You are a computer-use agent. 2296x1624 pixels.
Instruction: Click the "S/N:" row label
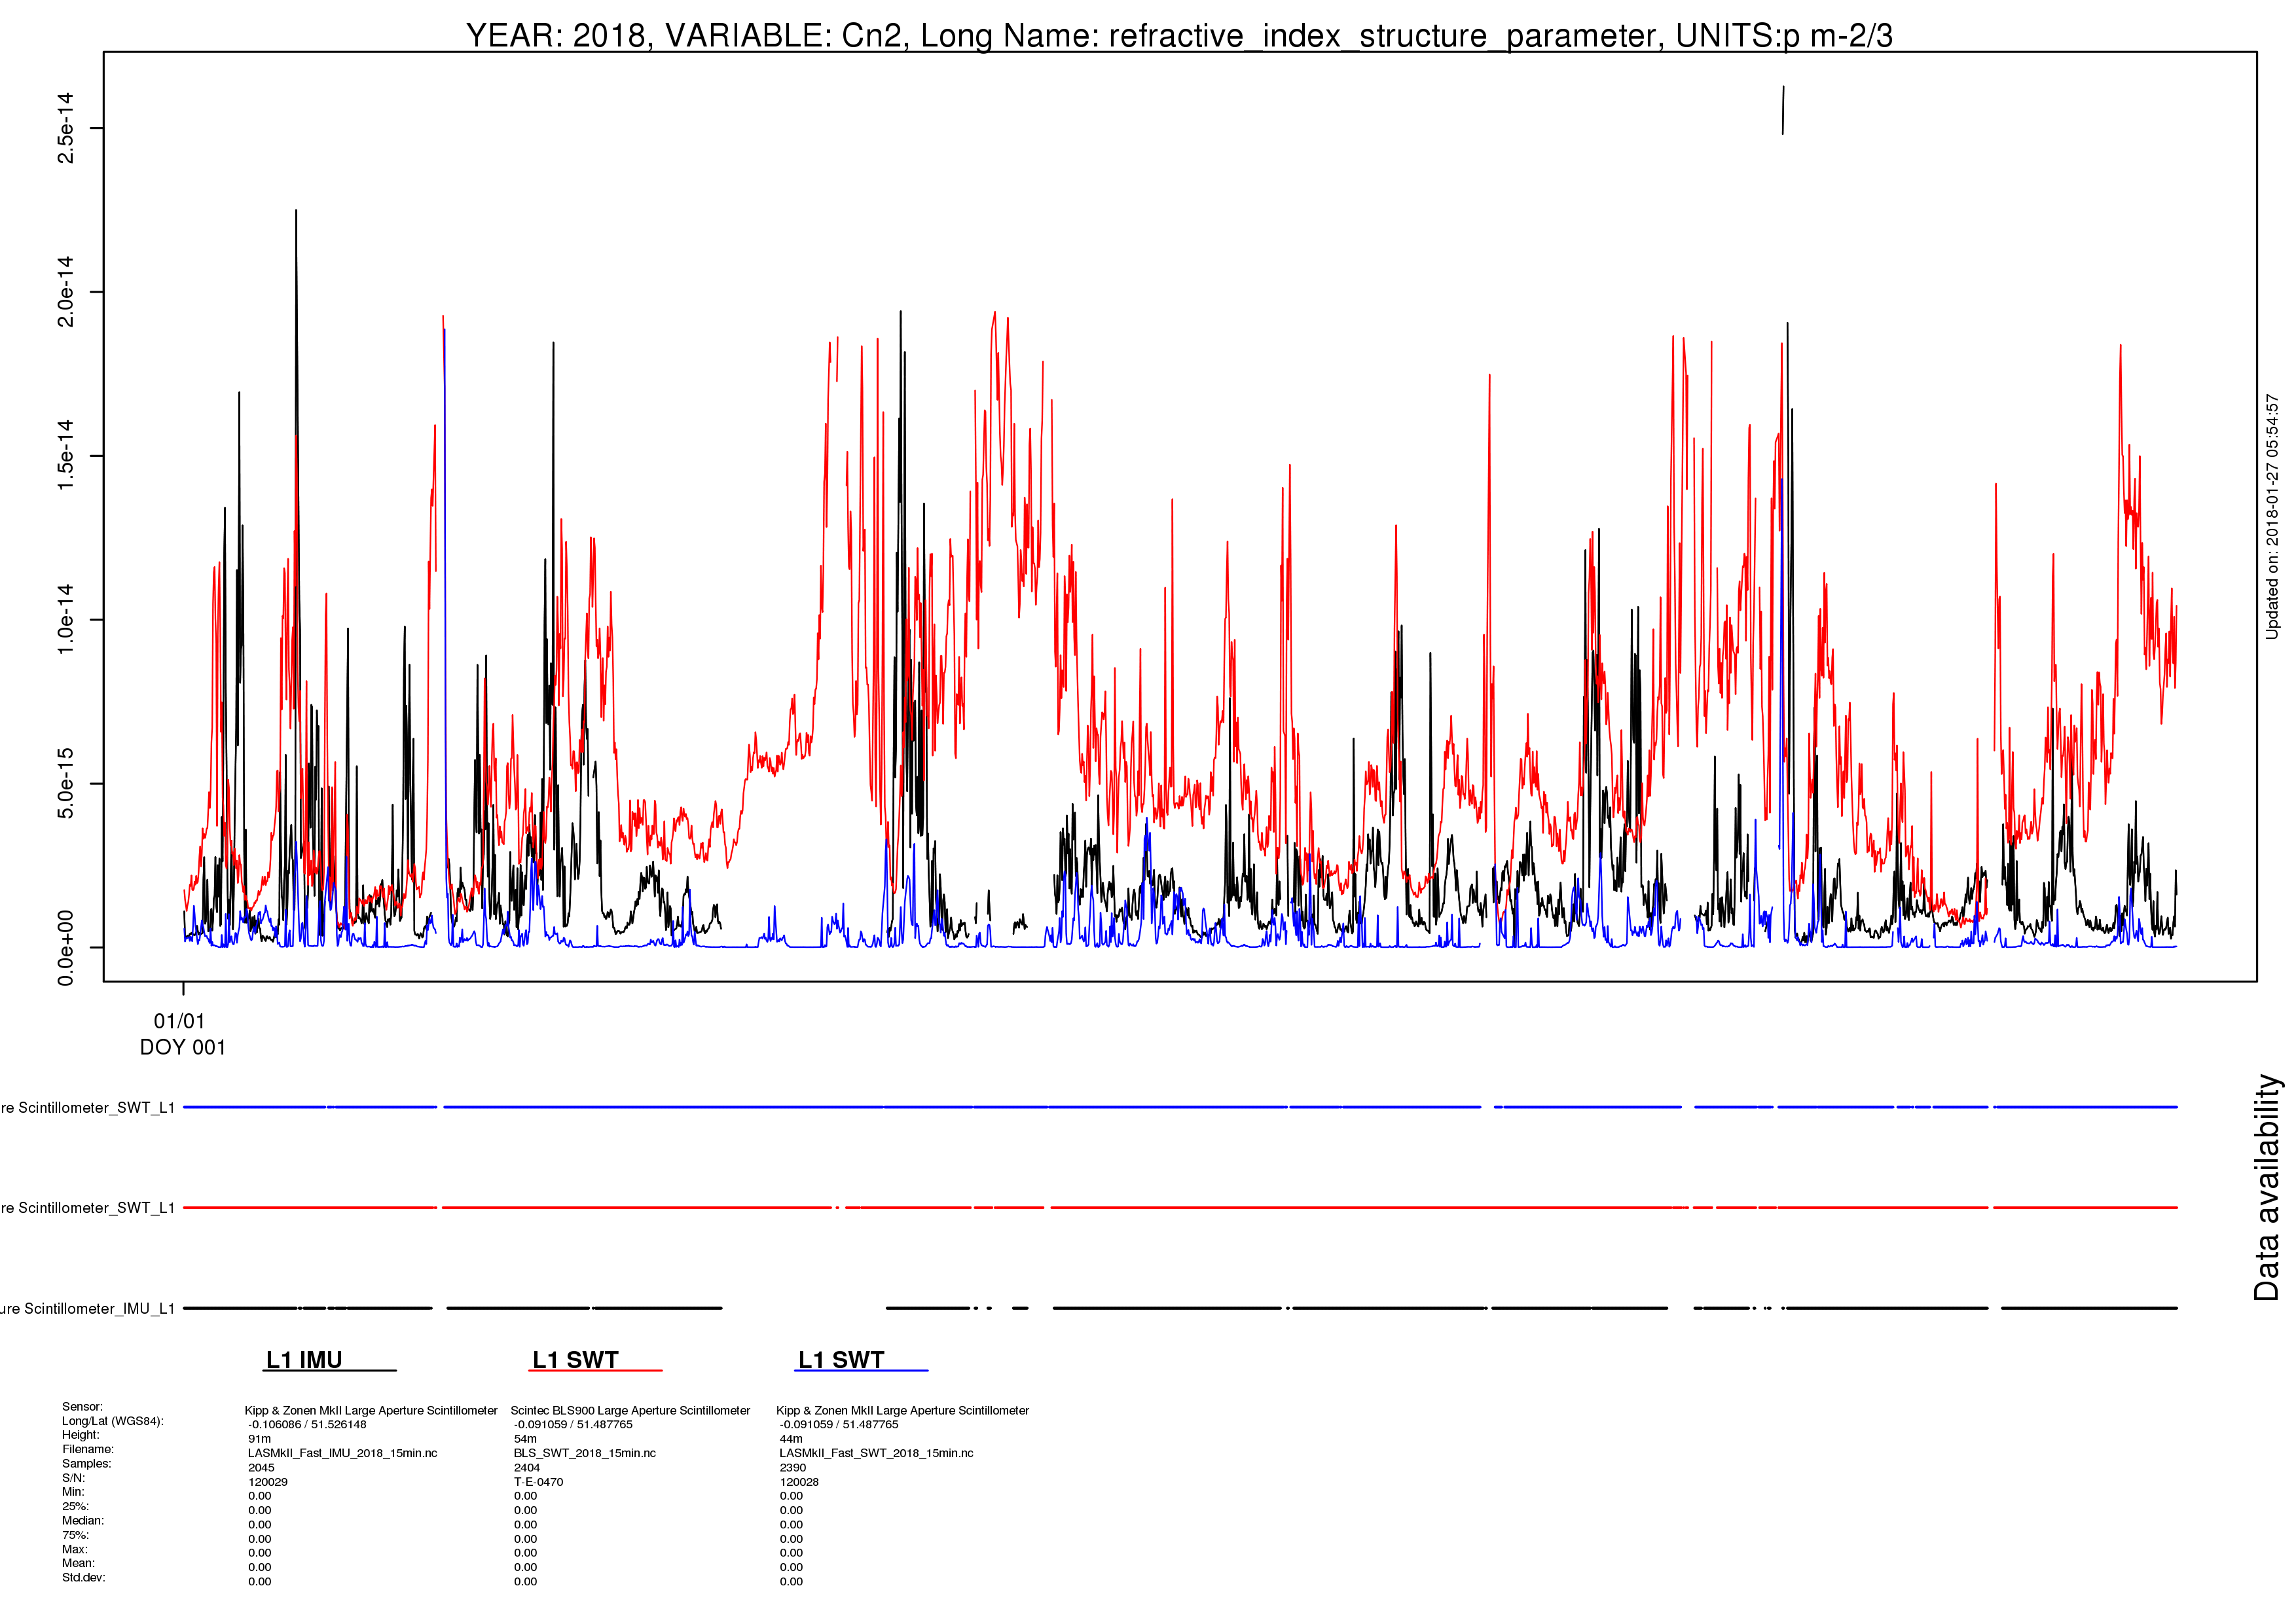tap(74, 1478)
